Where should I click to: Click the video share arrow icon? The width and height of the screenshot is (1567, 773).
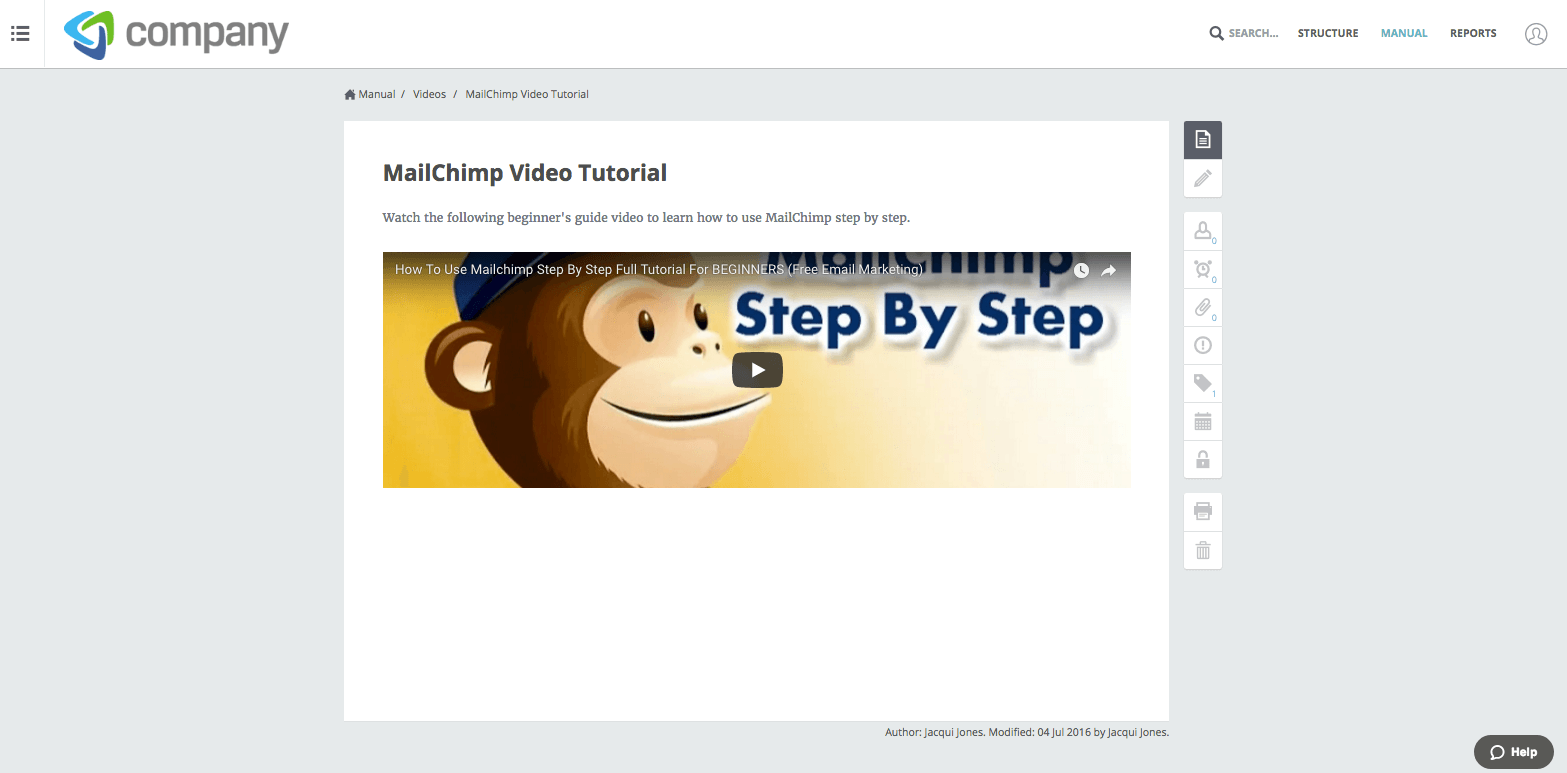(x=1108, y=270)
